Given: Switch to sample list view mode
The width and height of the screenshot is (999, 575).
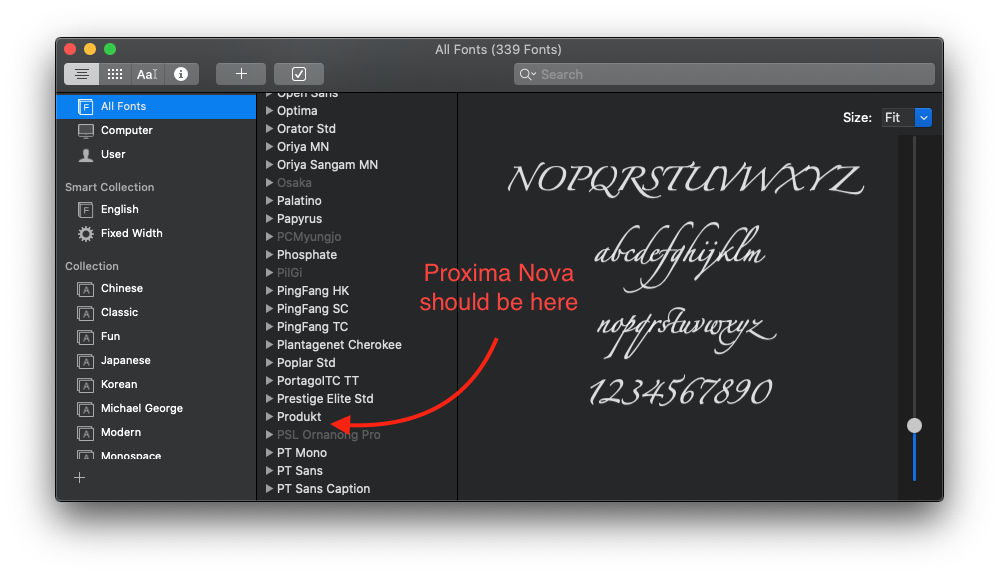Looking at the screenshot, I should (82, 74).
